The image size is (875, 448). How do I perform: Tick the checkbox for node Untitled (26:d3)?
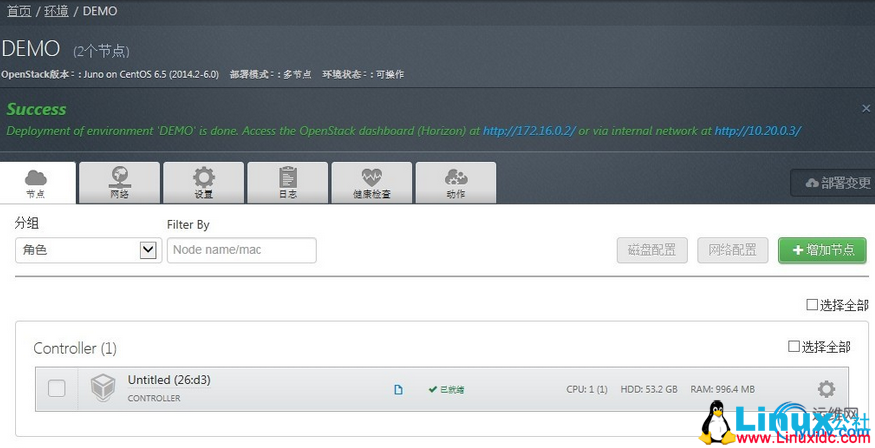click(56, 388)
